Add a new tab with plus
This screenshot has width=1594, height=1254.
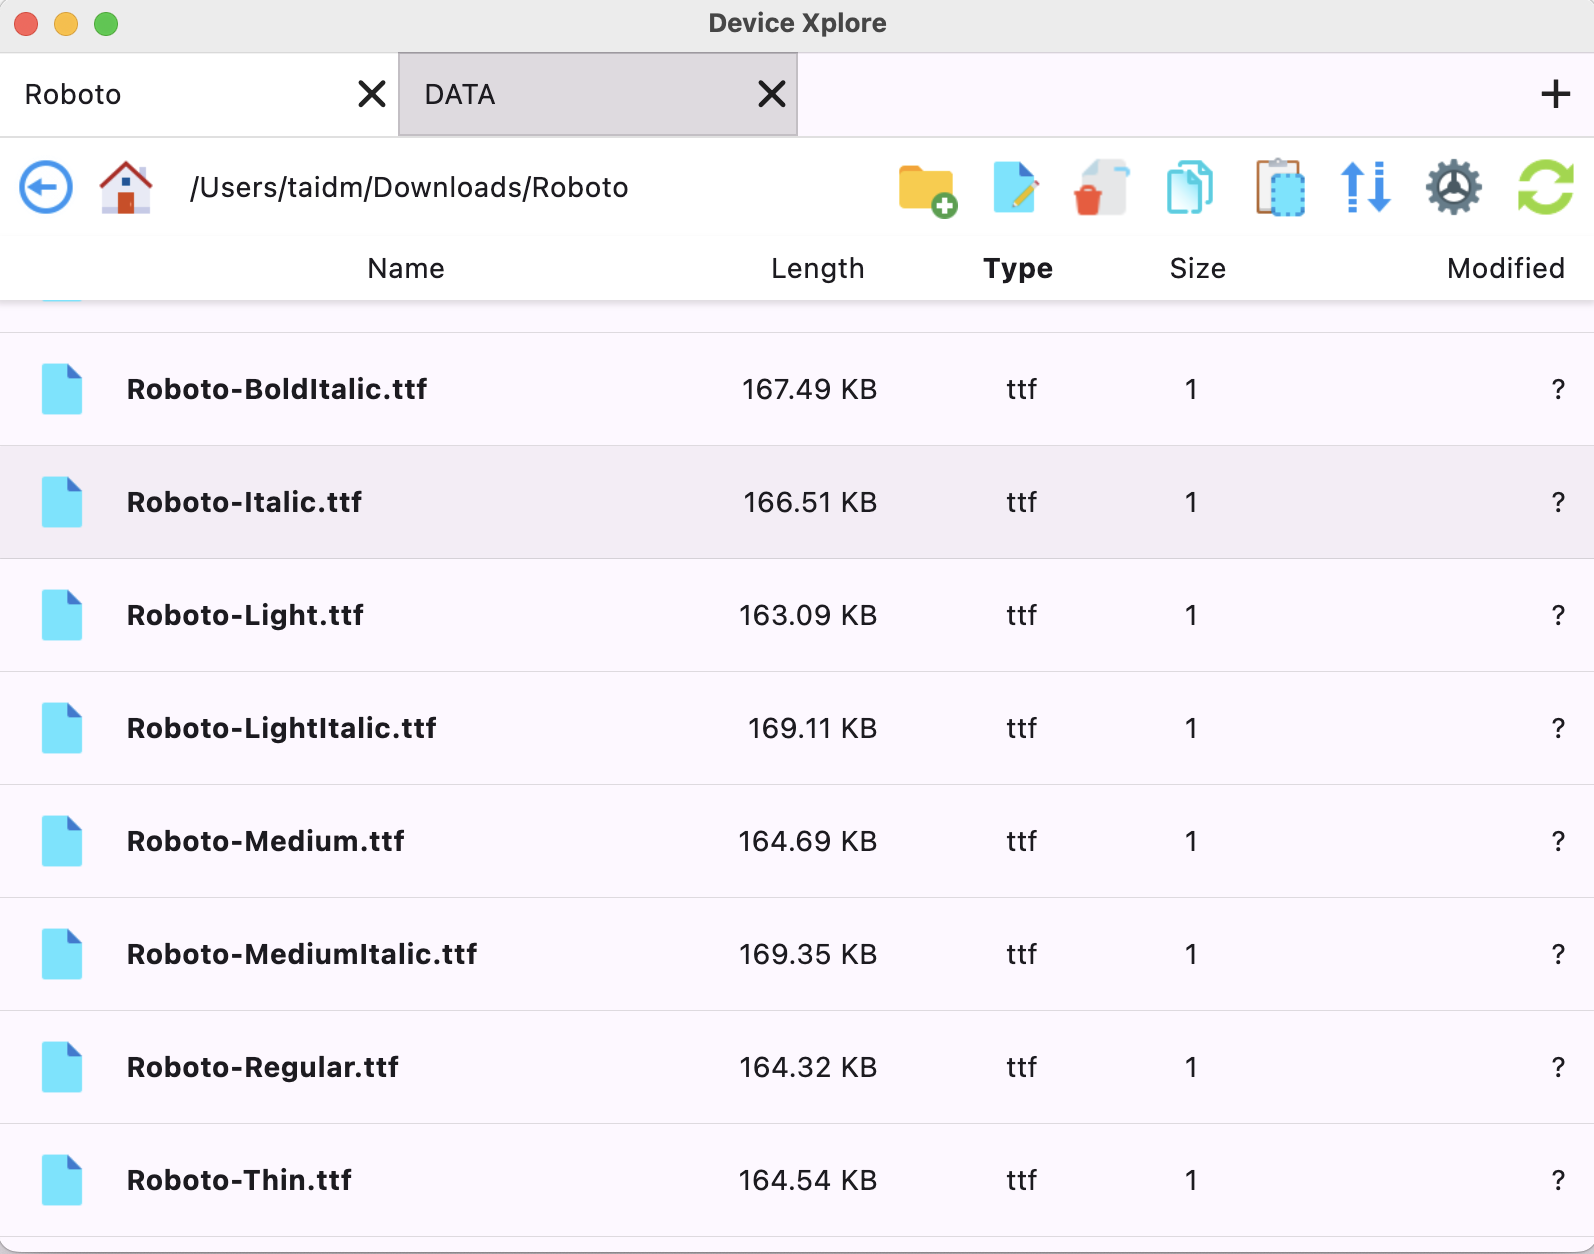coord(1555,94)
